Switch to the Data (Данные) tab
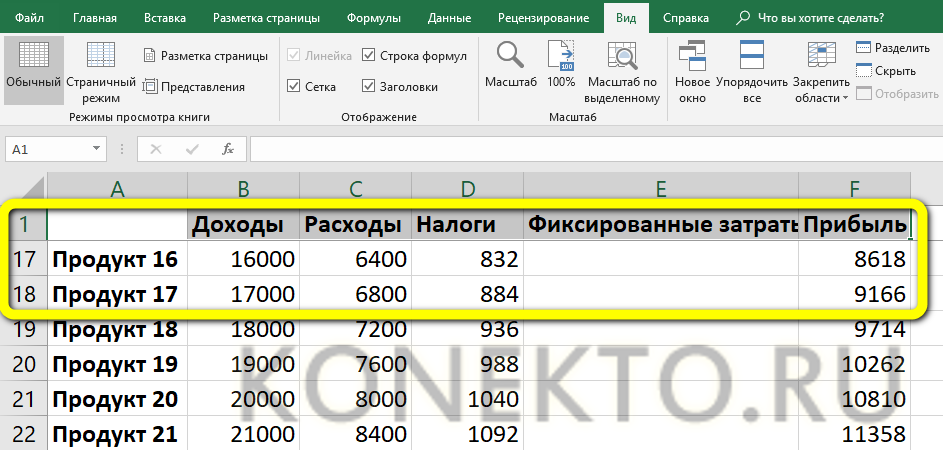 tap(449, 18)
